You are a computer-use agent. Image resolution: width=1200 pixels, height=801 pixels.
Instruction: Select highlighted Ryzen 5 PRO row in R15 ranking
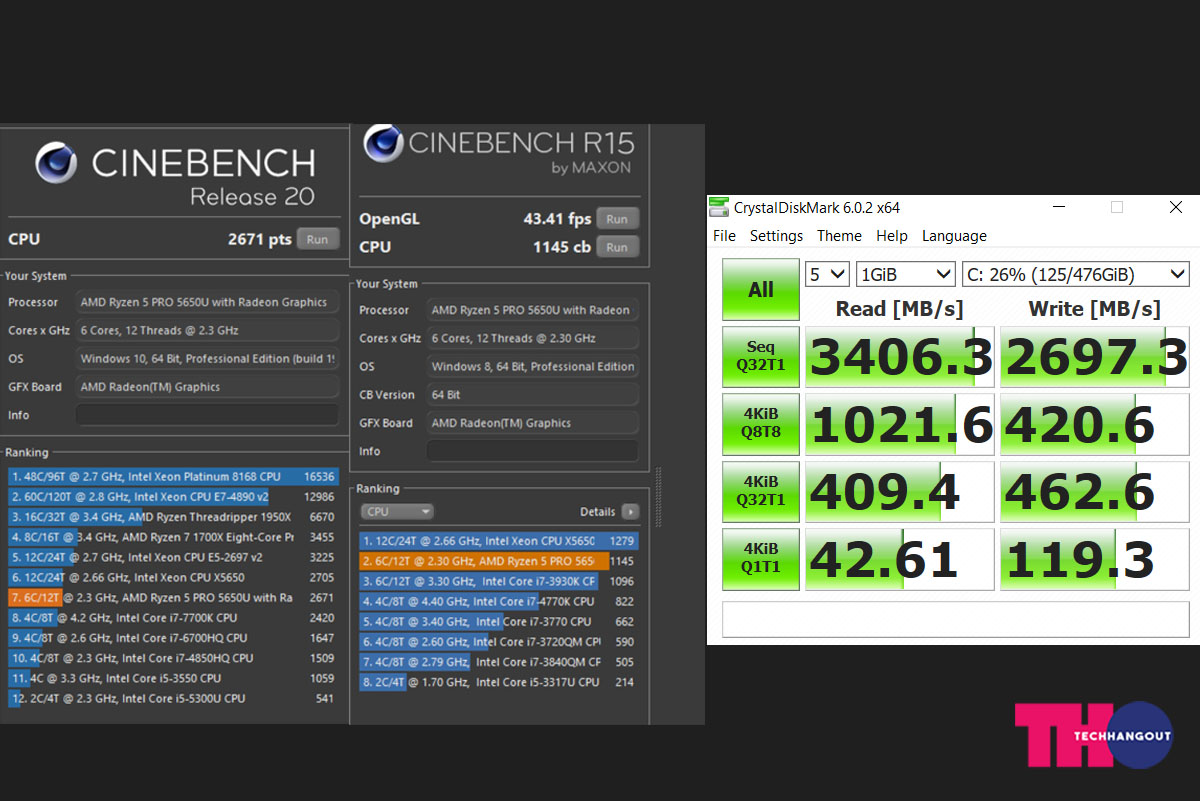tap(499, 561)
